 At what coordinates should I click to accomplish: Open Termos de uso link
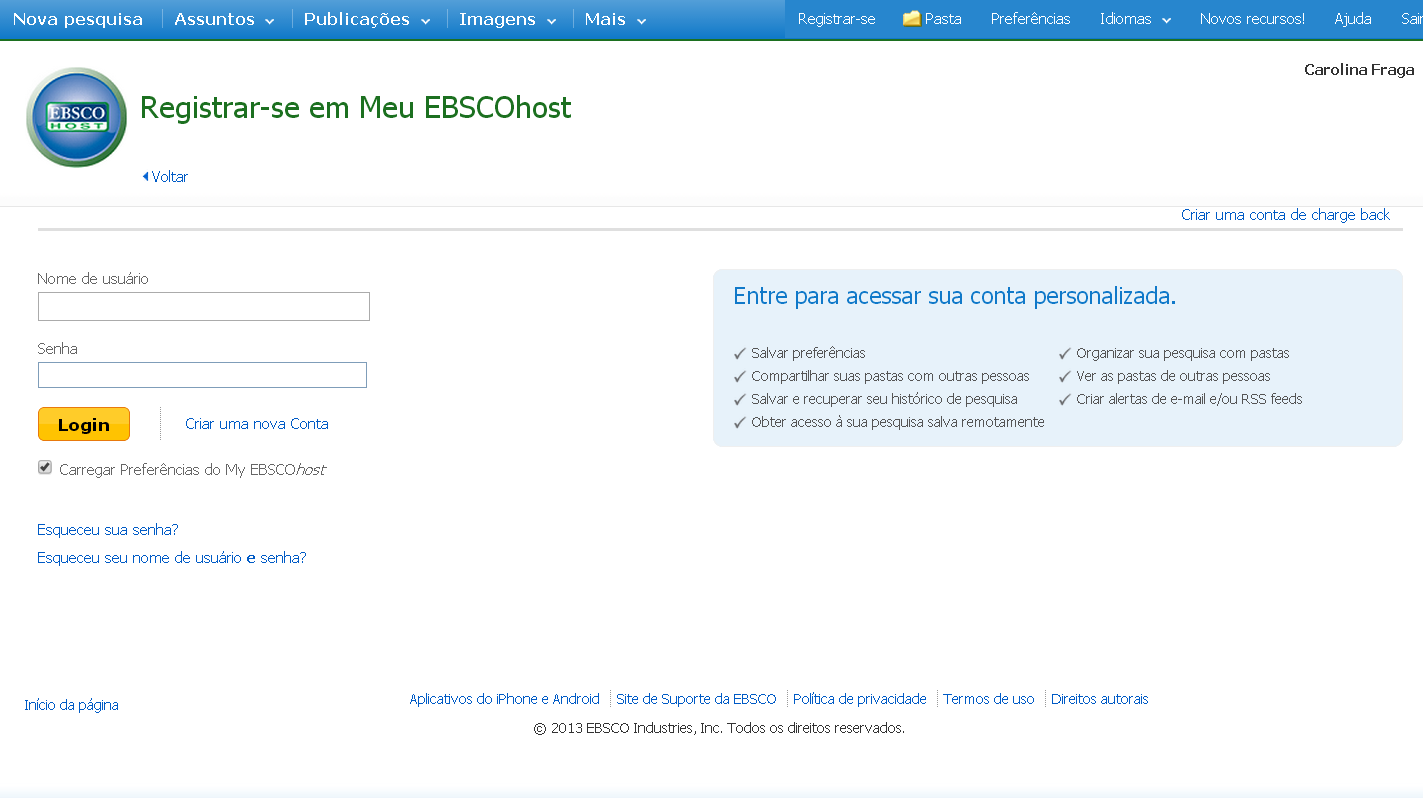(x=989, y=699)
